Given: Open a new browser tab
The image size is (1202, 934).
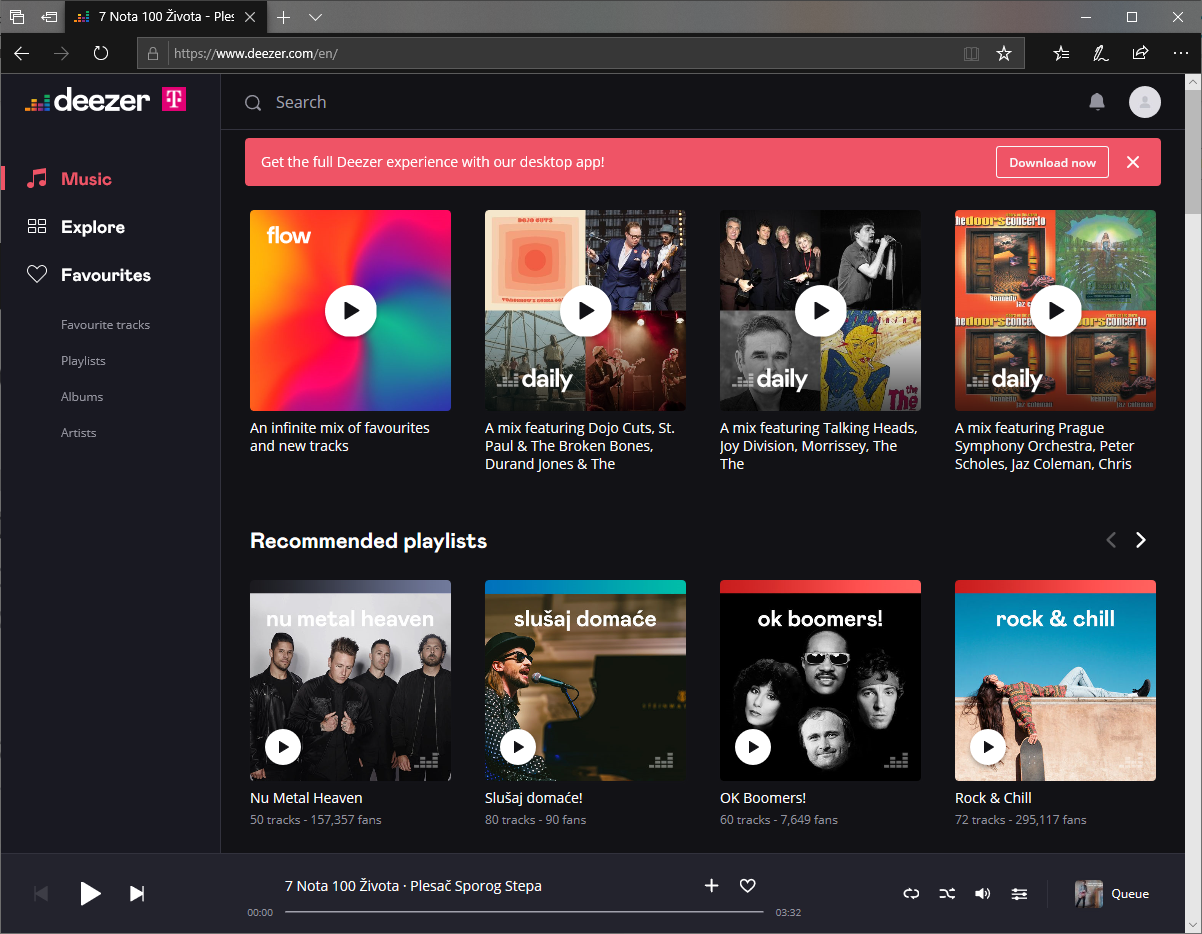Looking at the screenshot, I should click(x=284, y=17).
